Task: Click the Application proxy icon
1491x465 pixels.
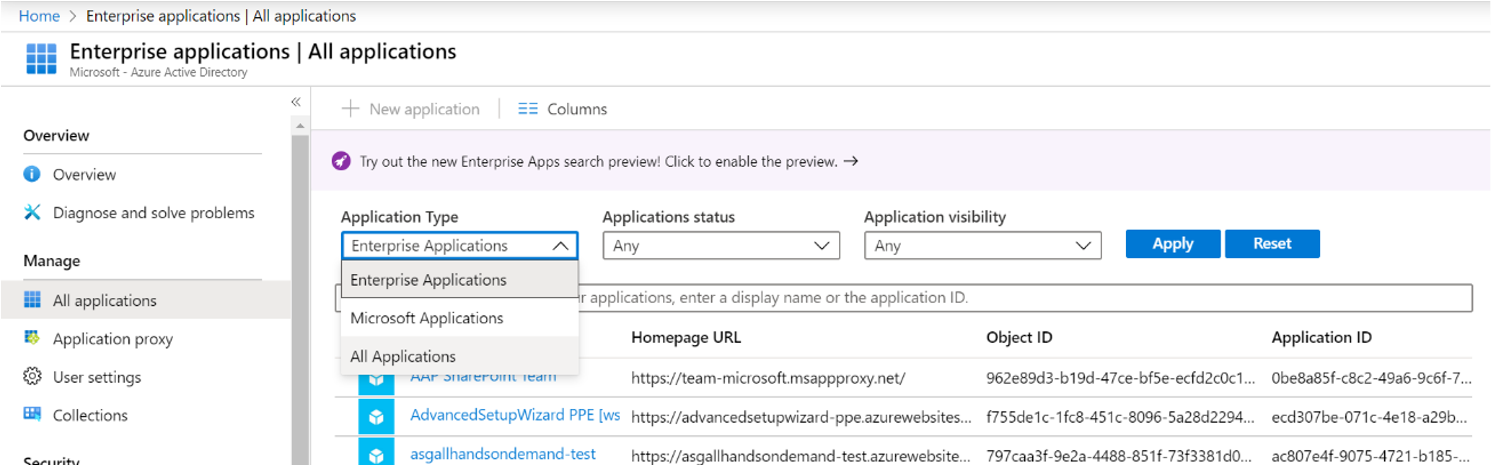Action: [32, 338]
